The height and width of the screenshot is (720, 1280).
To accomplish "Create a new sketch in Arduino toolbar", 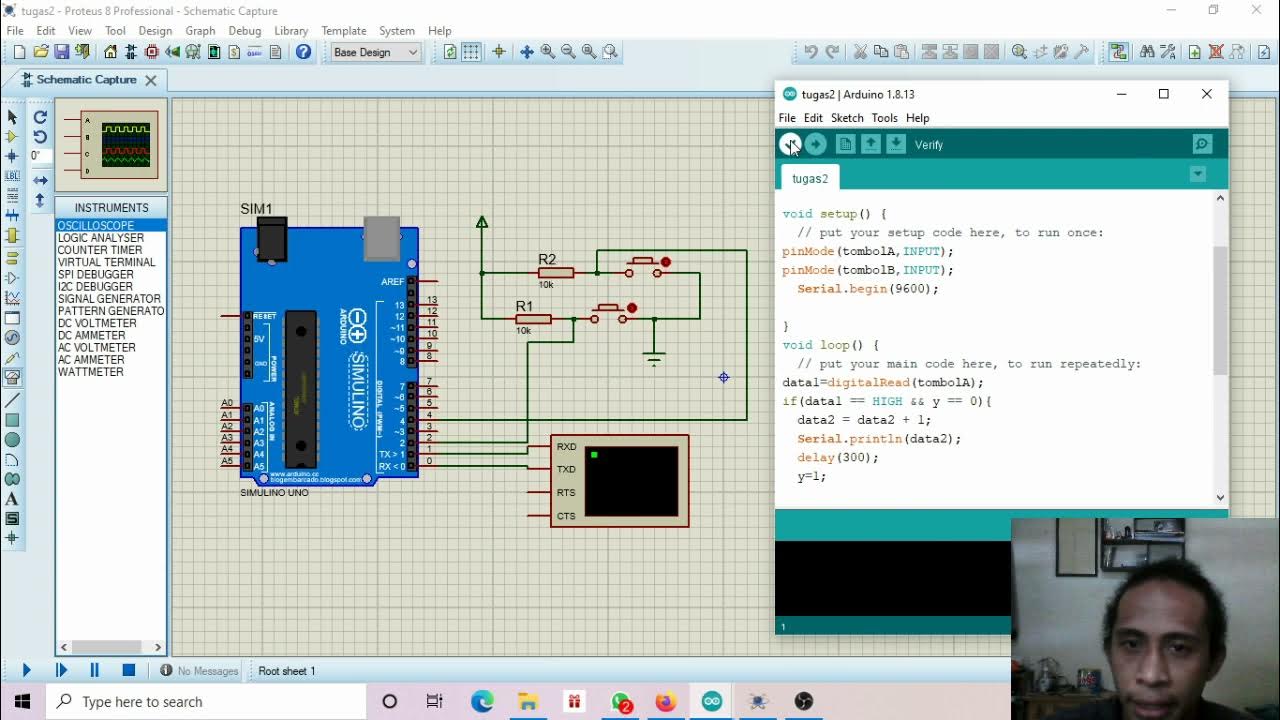I will 845,145.
